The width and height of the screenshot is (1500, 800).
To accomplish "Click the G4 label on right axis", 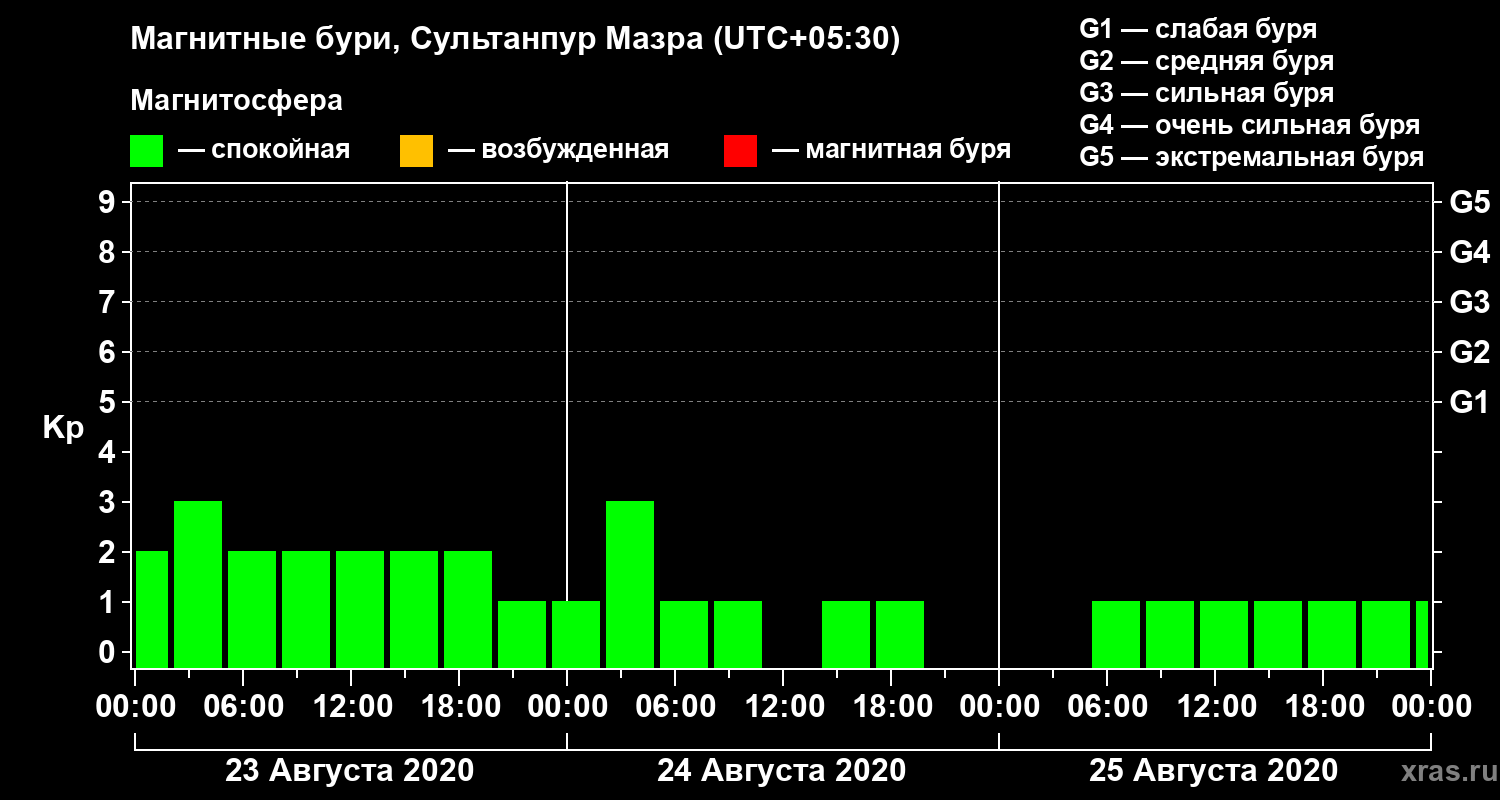I will [x=1469, y=252].
